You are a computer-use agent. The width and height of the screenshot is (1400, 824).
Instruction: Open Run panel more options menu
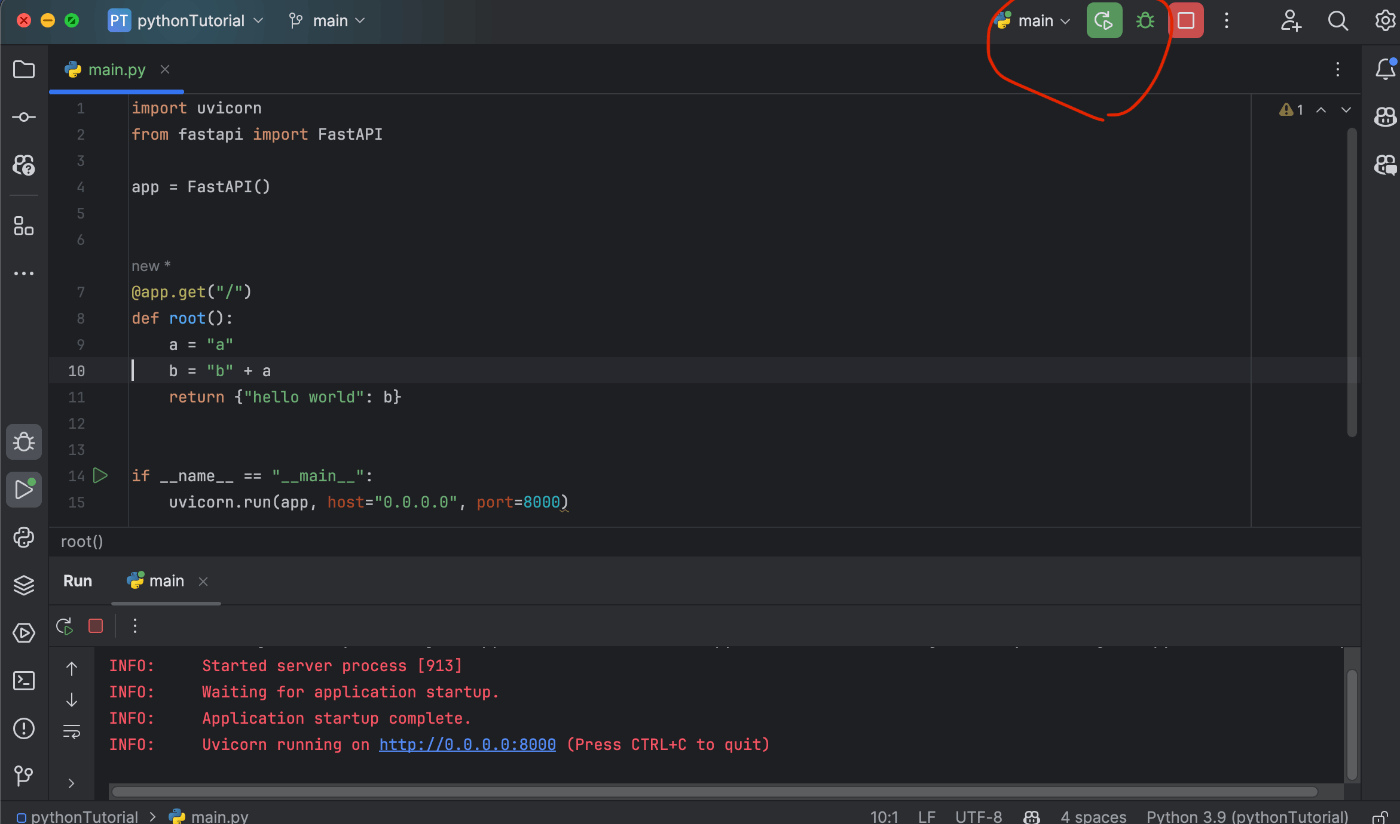pyautogui.click(x=135, y=626)
